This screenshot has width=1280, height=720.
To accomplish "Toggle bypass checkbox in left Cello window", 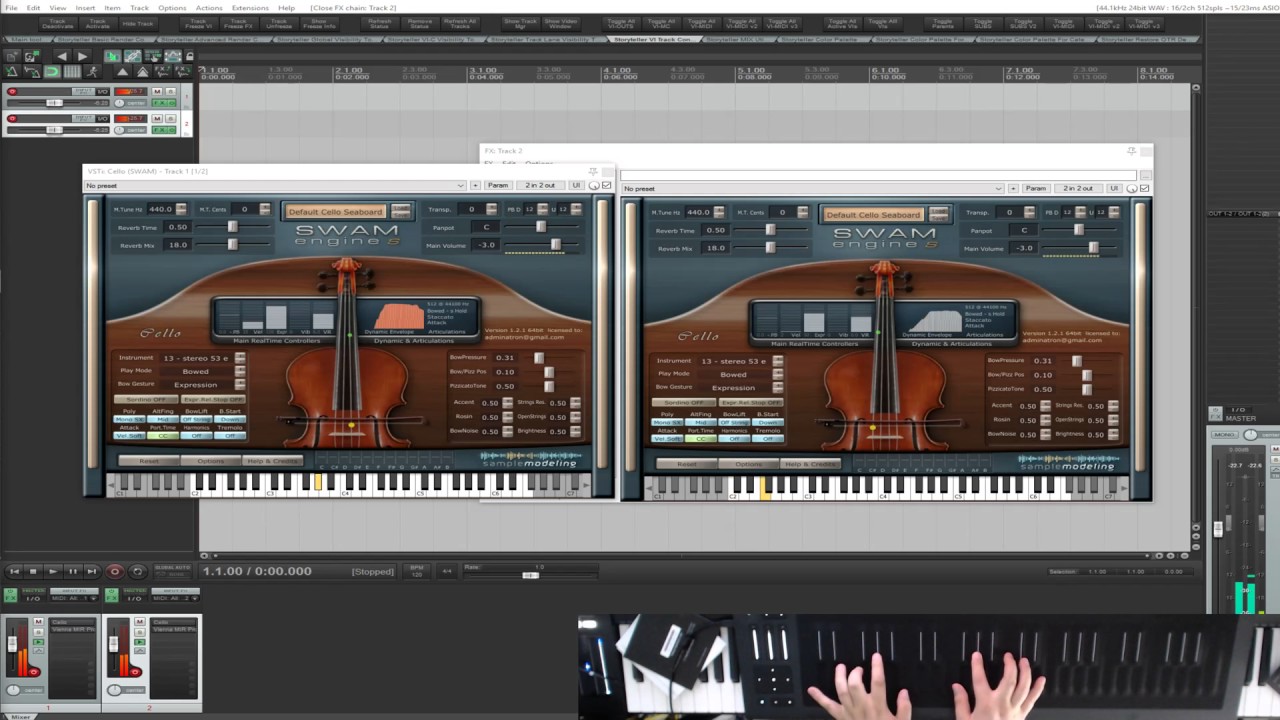I will tap(607, 185).
